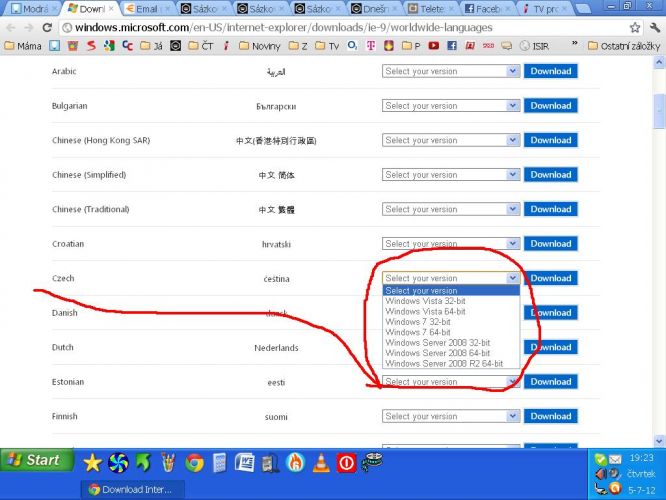This screenshot has width=666, height=500.
Task: Open a new tab with the new-tab button
Action: pos(582,9)
